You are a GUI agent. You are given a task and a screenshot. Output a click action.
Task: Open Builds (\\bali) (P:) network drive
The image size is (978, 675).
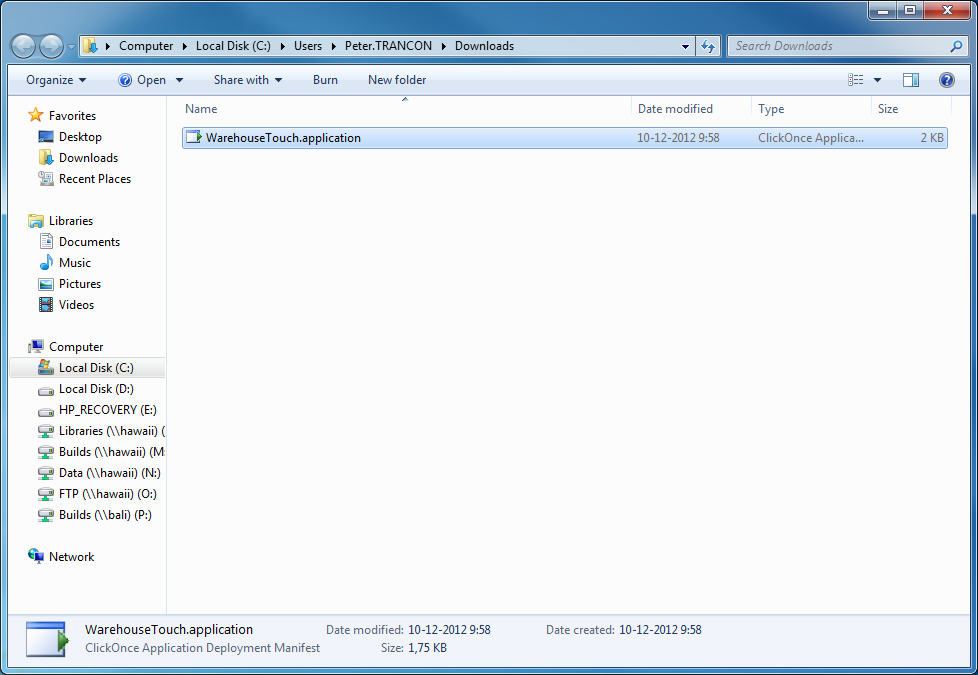coord(105,515)
